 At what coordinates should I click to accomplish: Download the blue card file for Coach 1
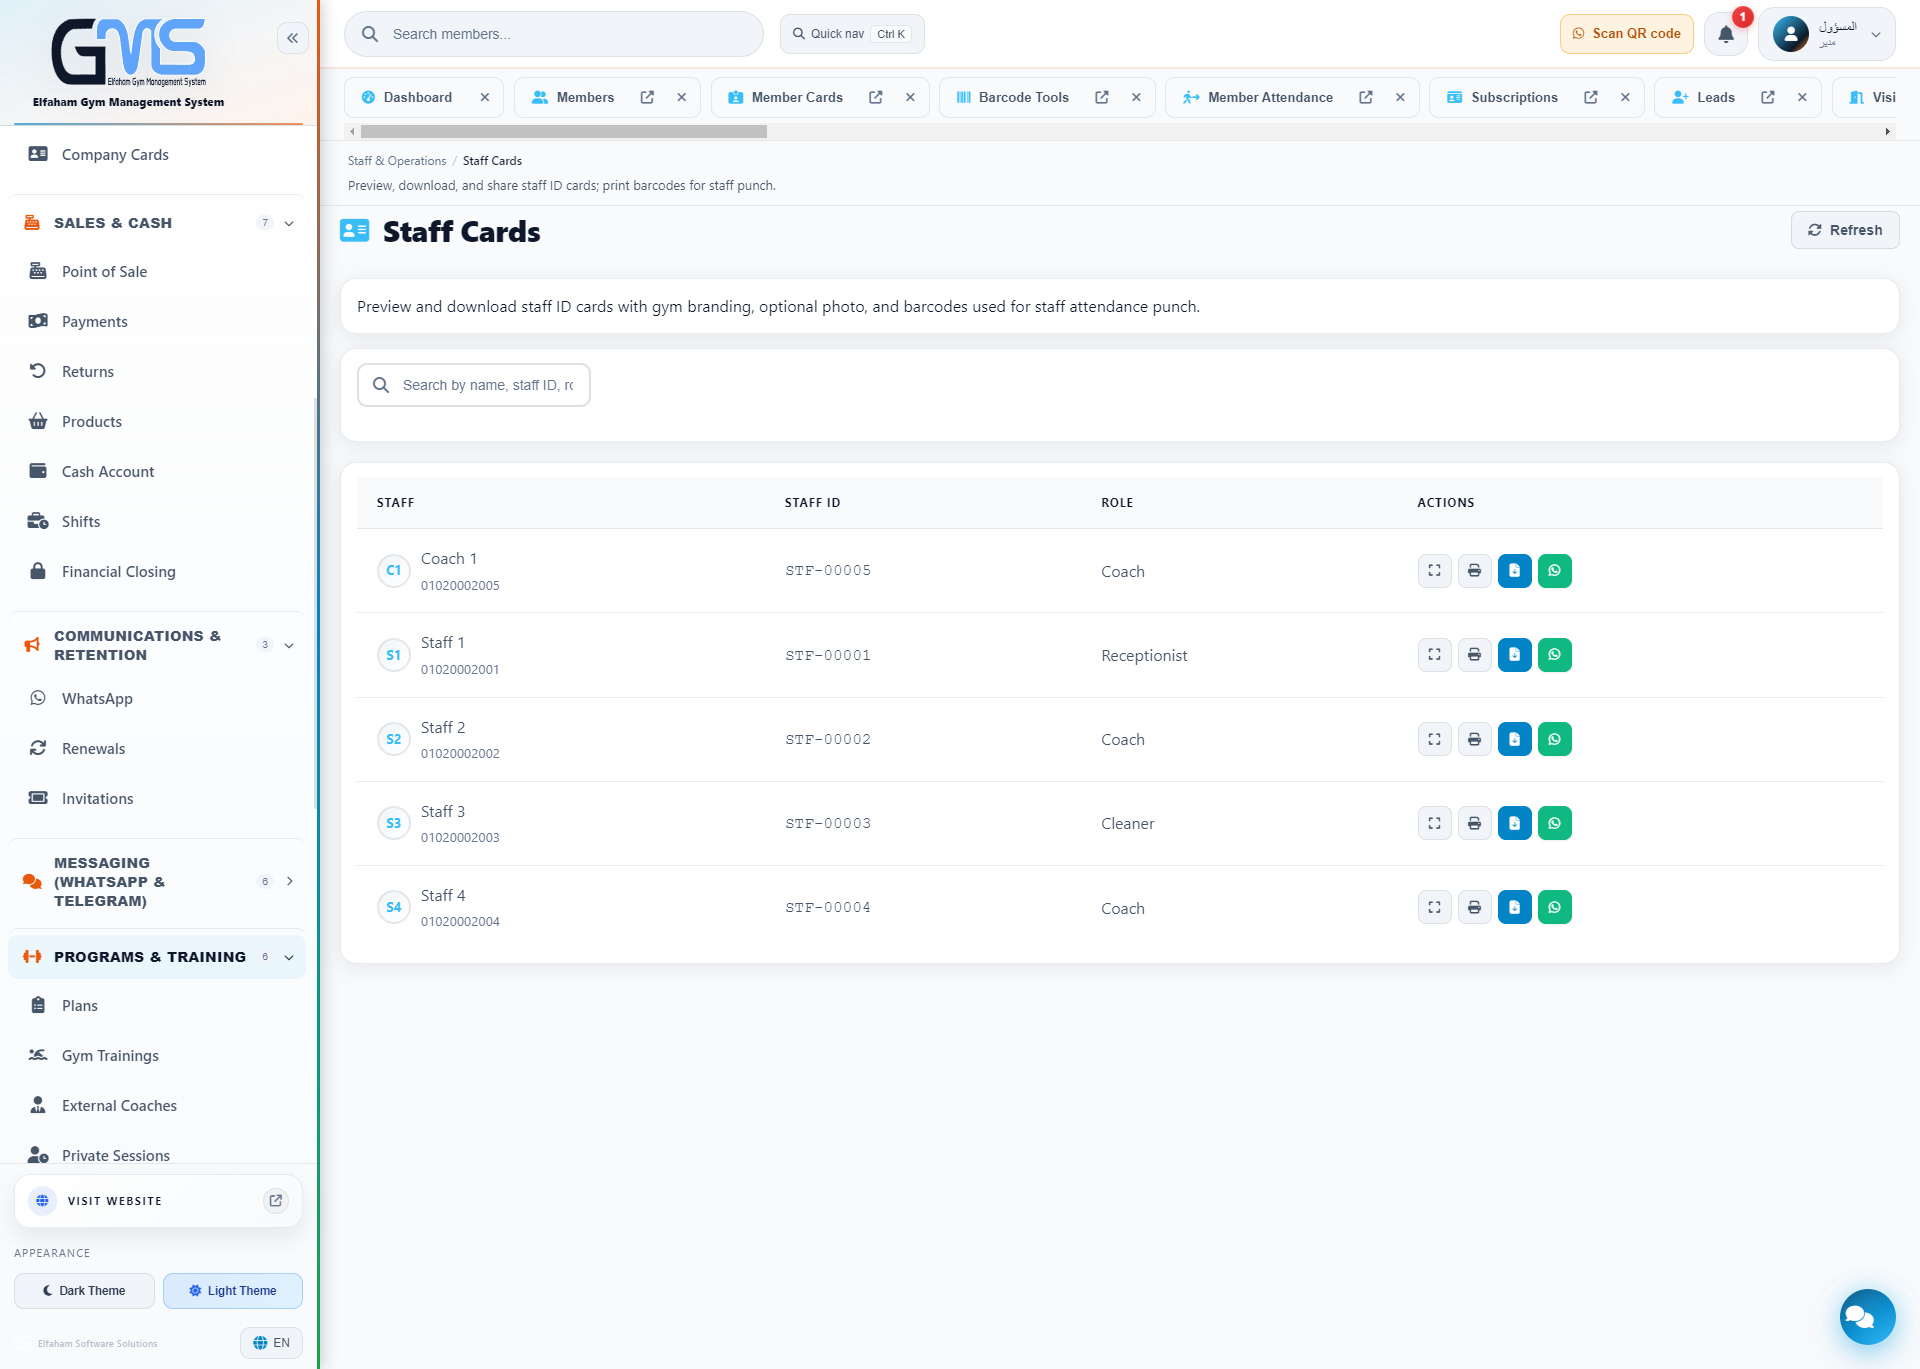click(x=1514, y=571)
